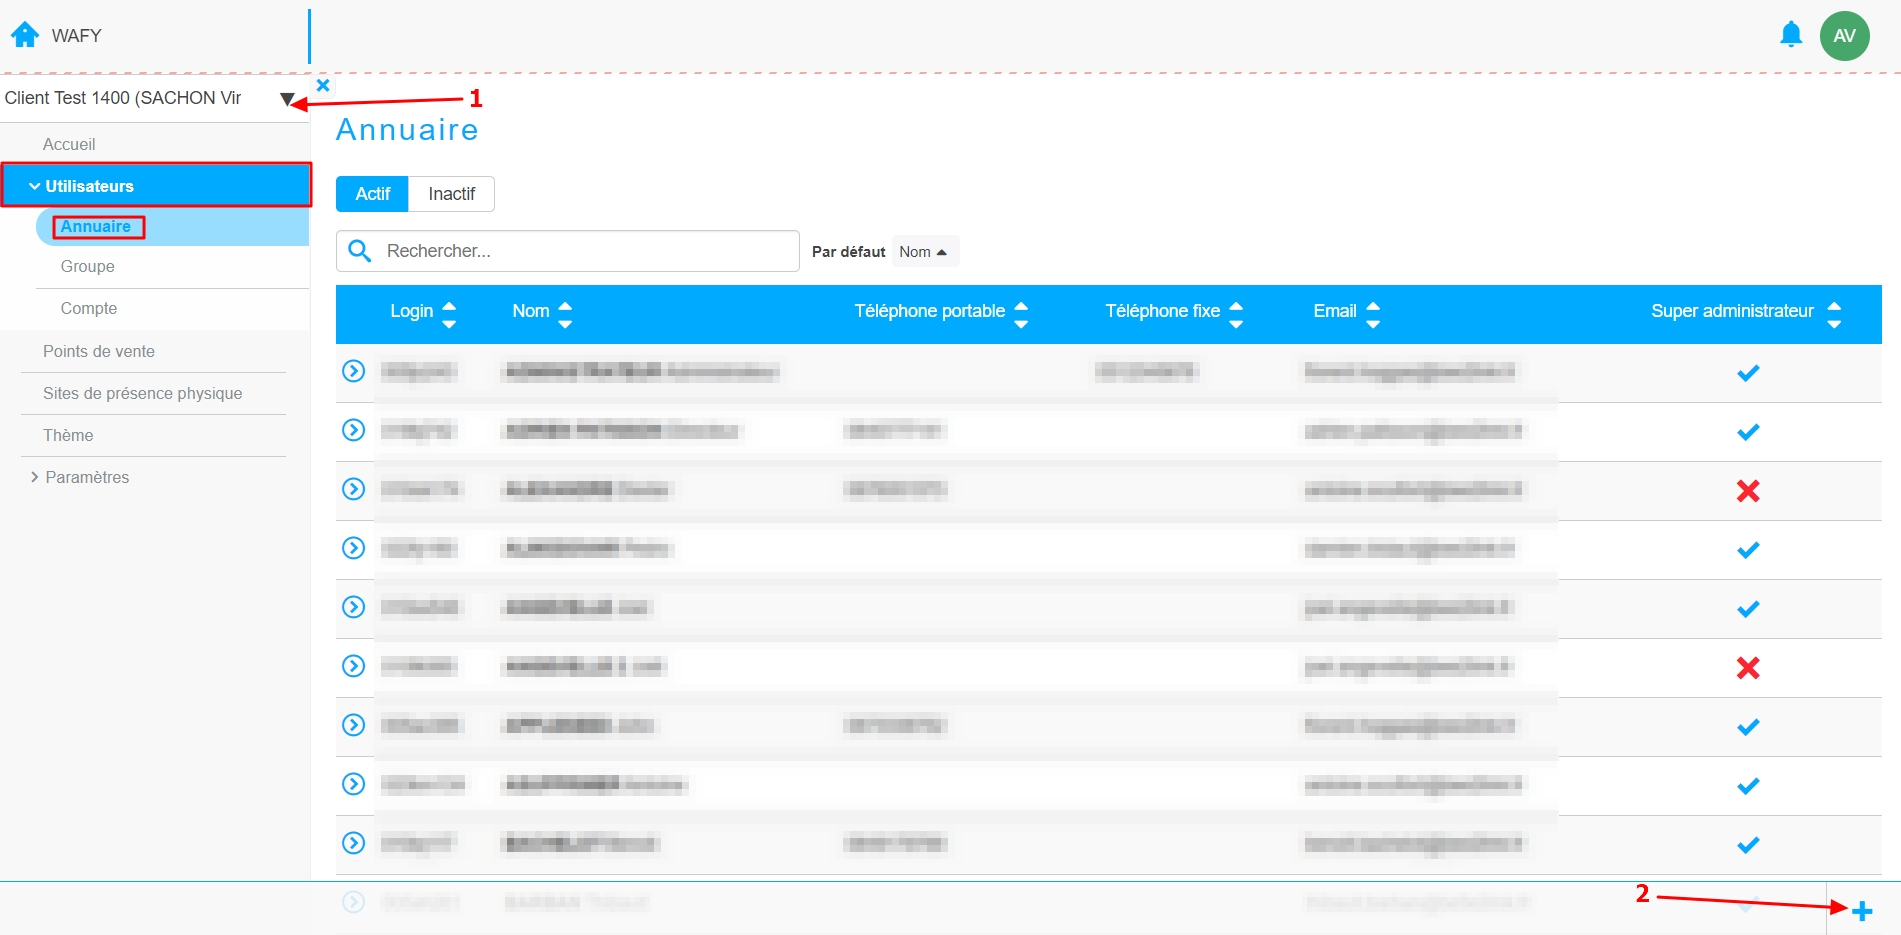Viewport: 1901px width, 935px height.
Task: Click the search magnifier icon
Action: (360, 251)
